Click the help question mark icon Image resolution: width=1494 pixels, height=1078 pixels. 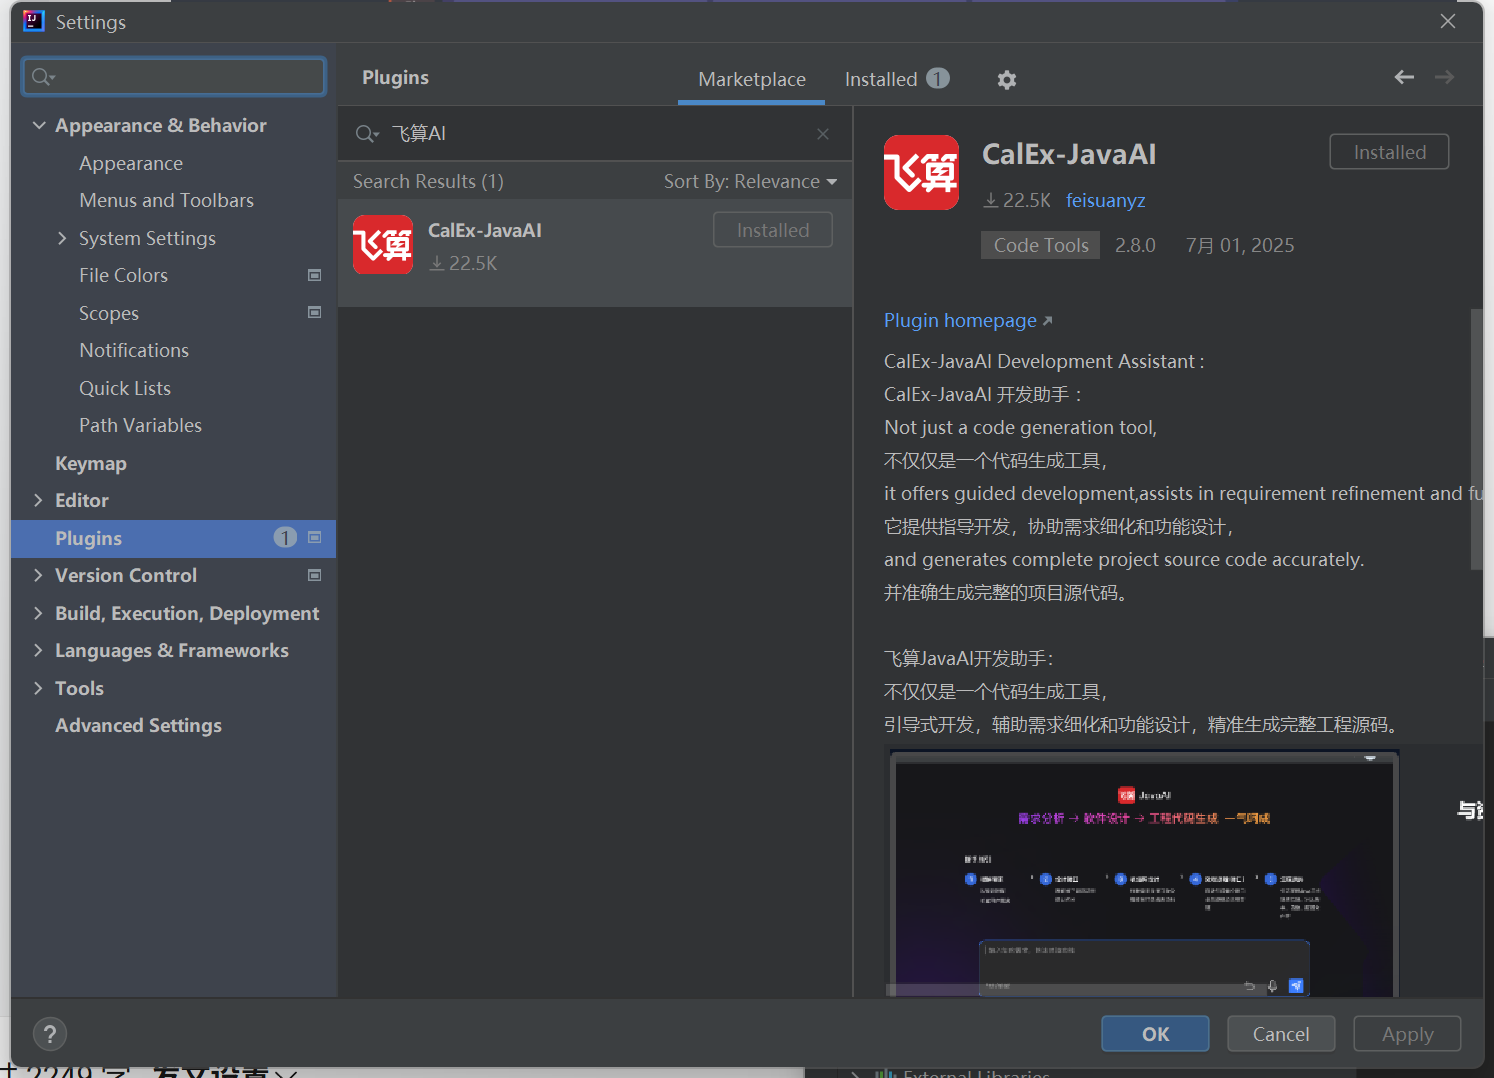tap(50, 1034)
